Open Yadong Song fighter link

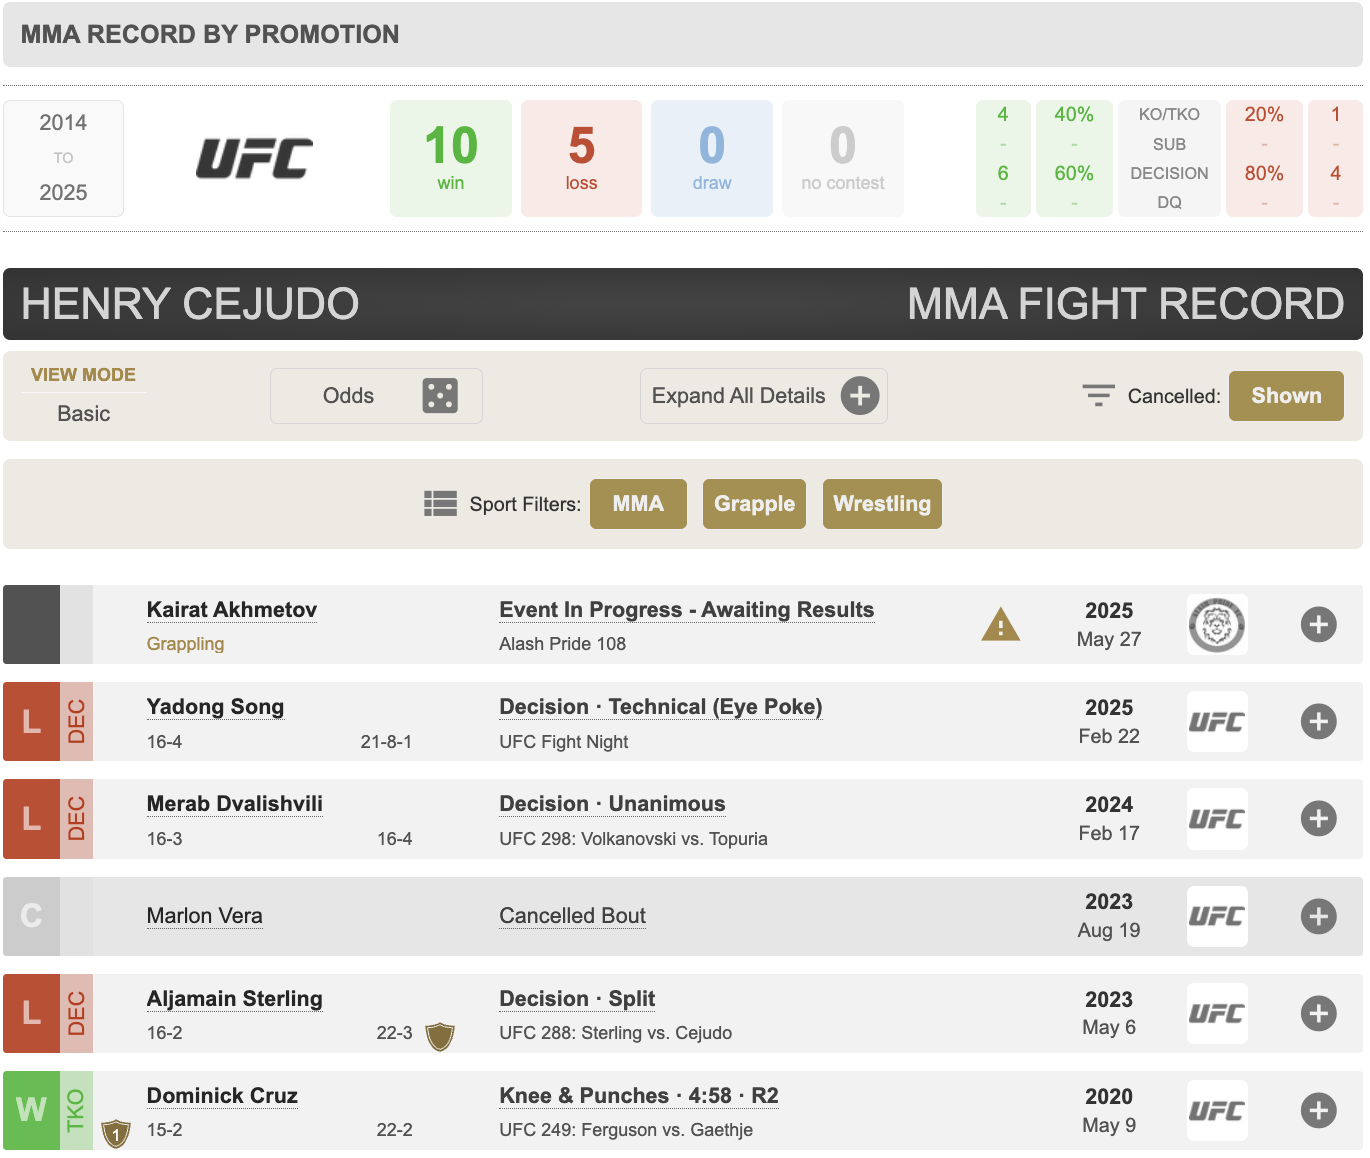click(215, 707)
